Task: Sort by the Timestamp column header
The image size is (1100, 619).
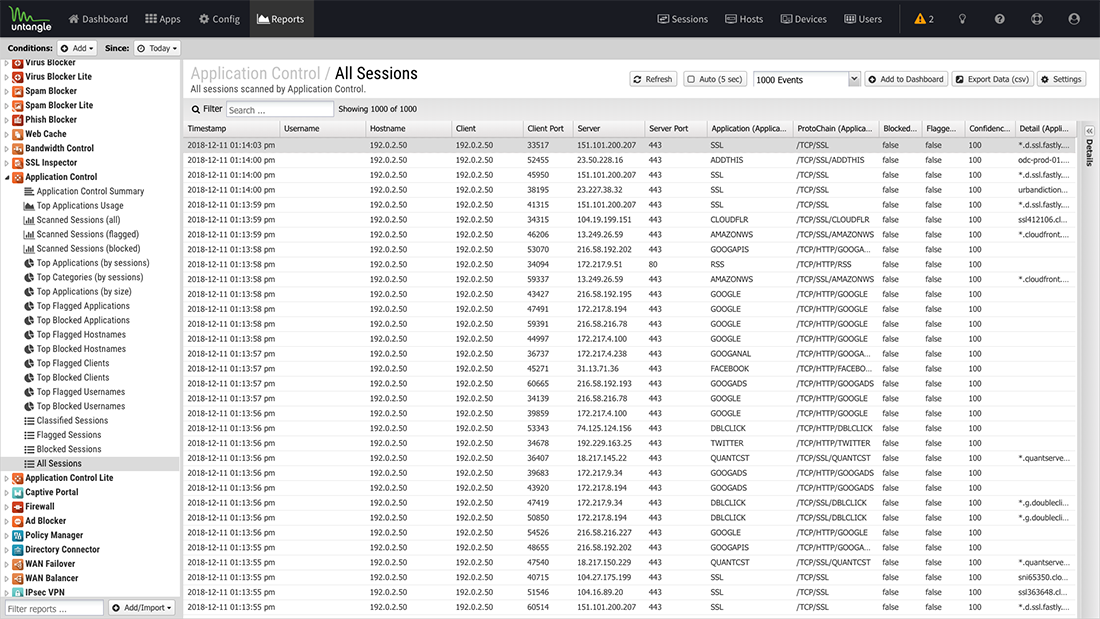Action: [232, 128]
